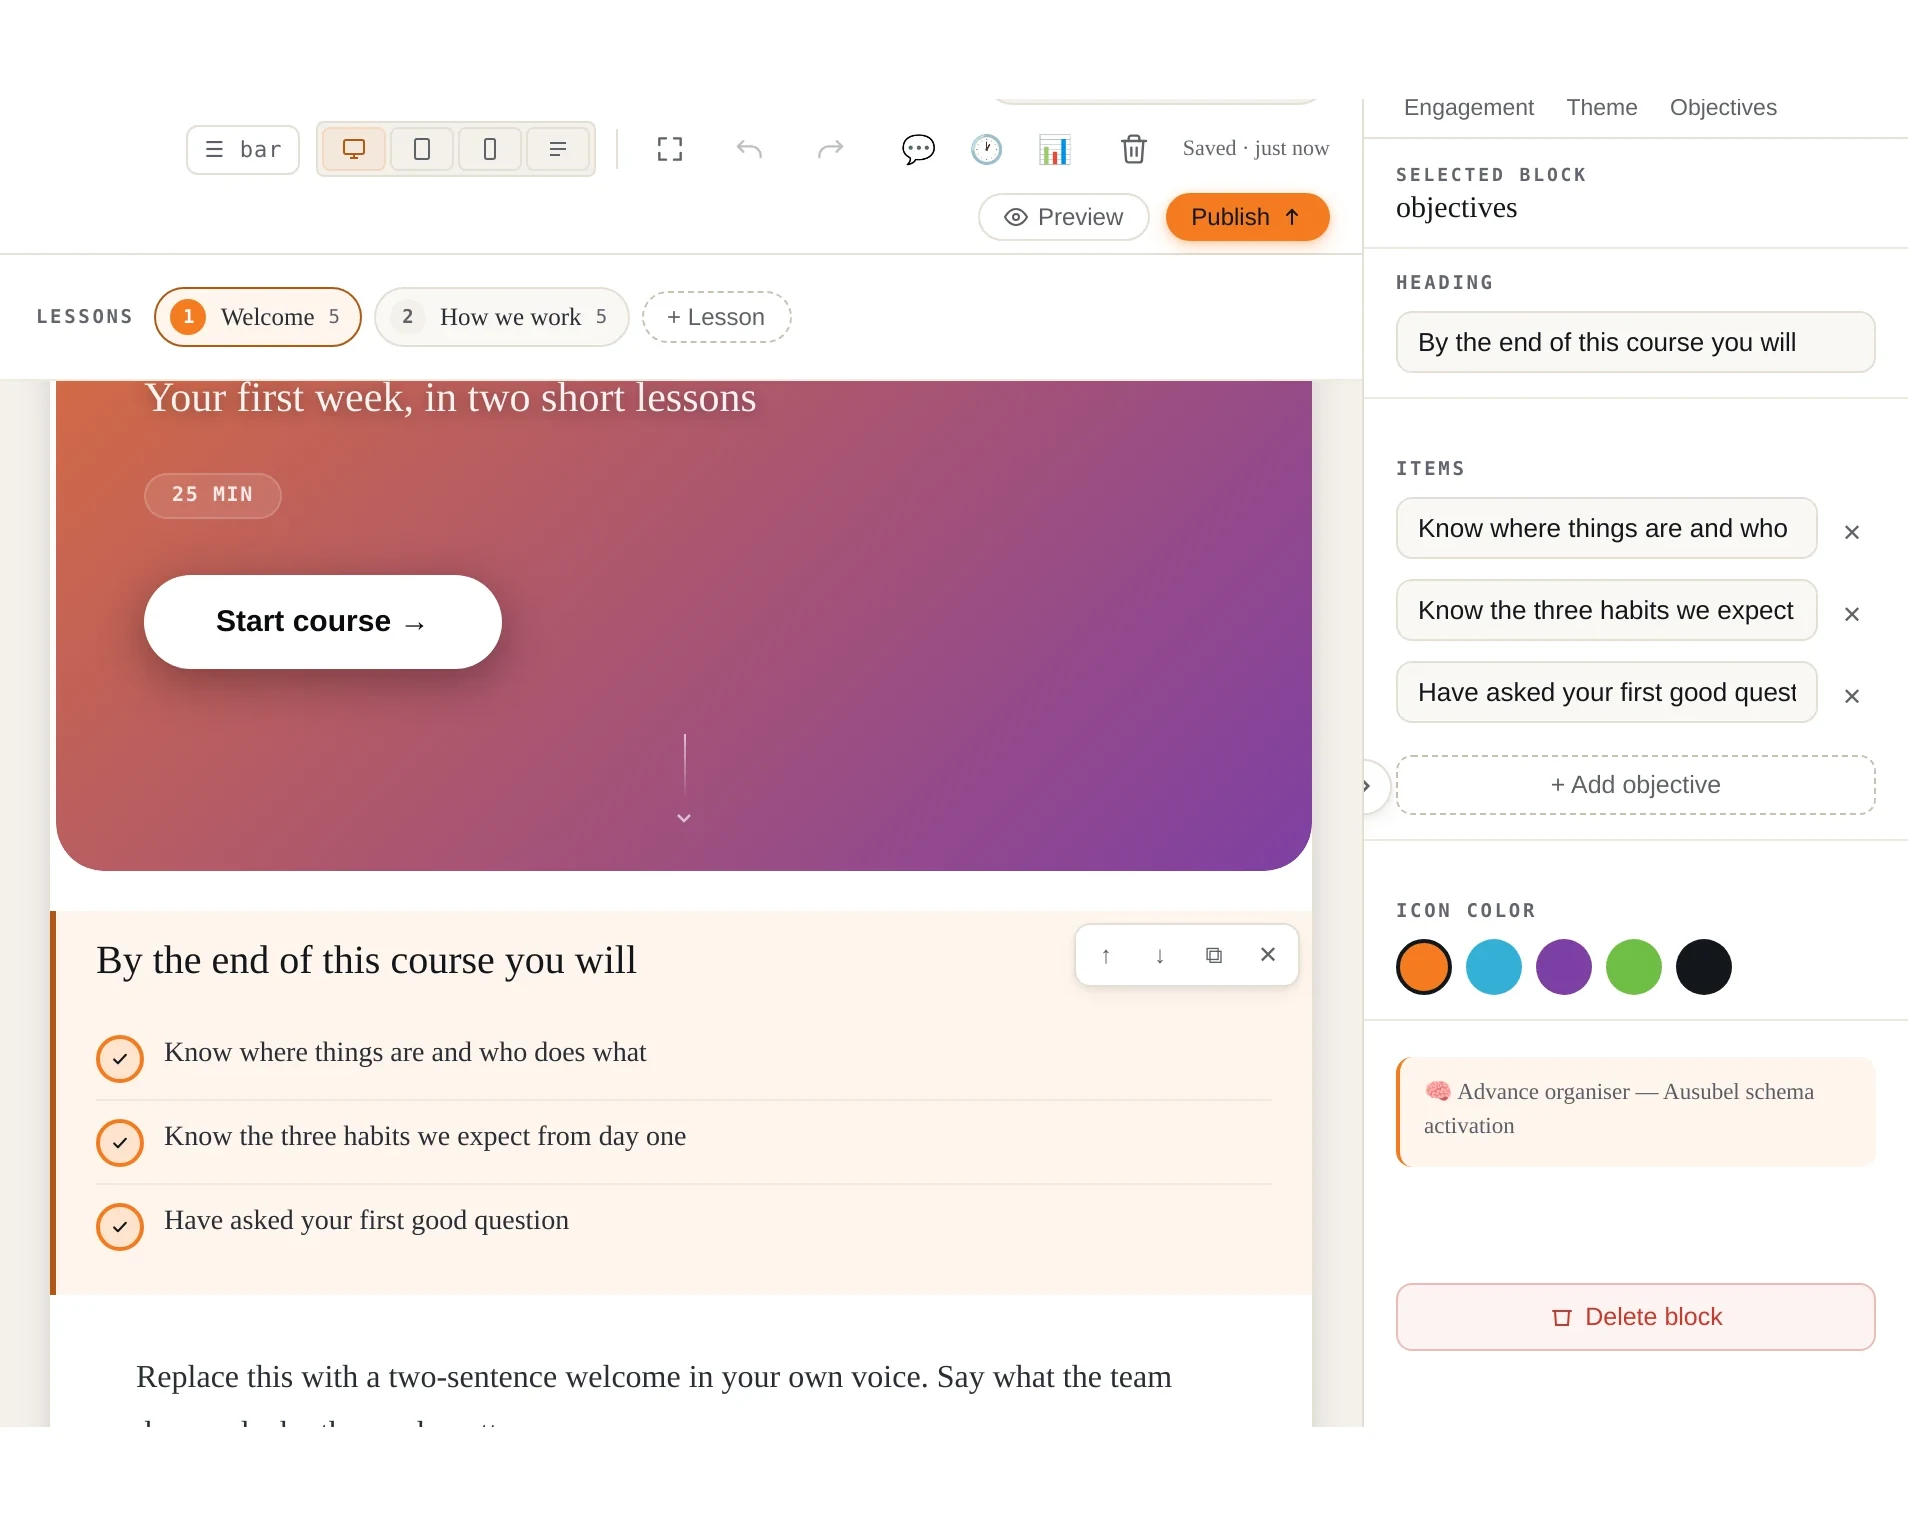
Task: Select the purple icon color
Action: pyautogui.click(x=1564, y=967)
